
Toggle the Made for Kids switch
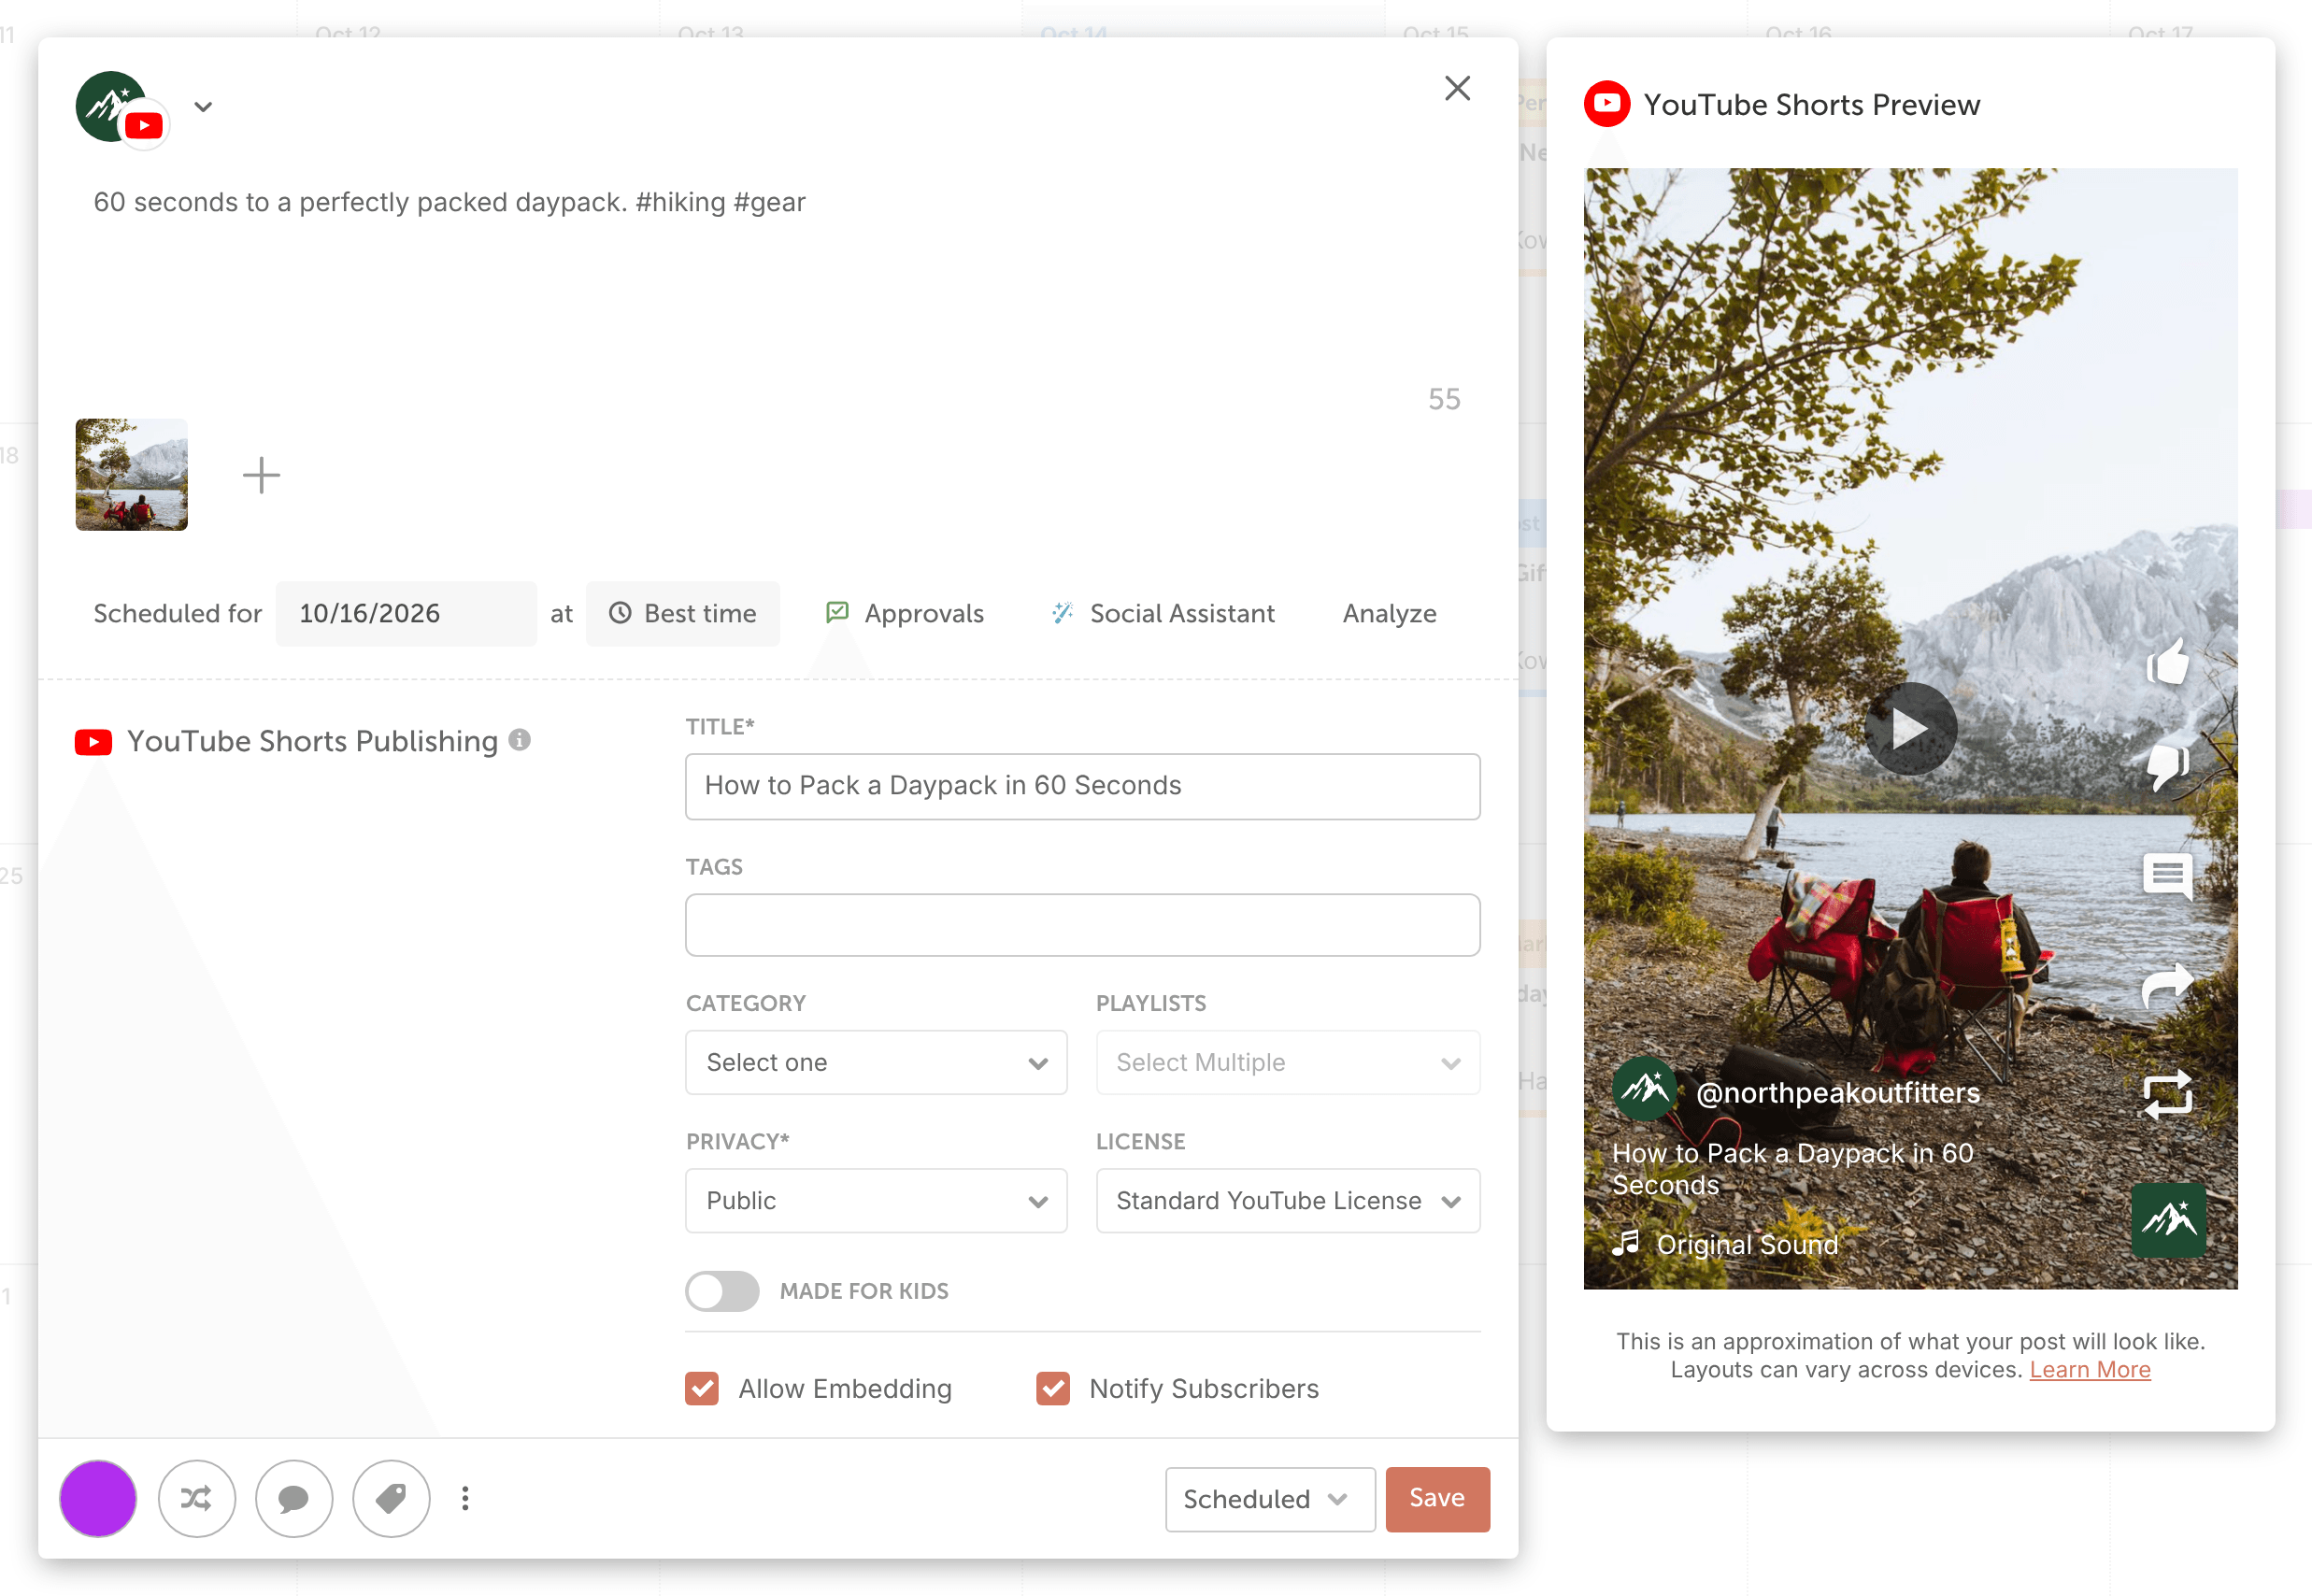click(x=722, y=1290)
